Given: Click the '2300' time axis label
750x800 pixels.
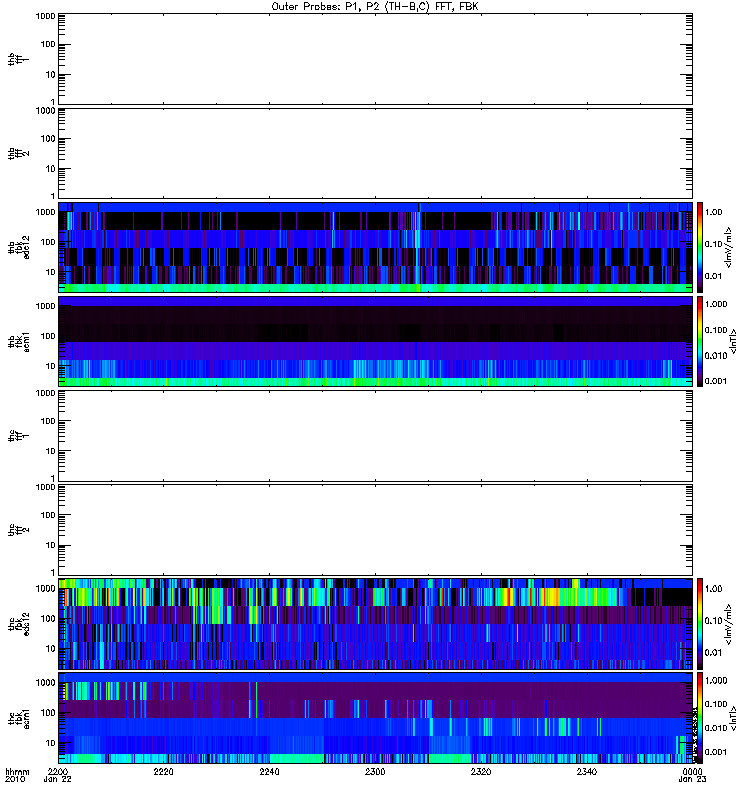Looking at the screenshot, I should pyautogui.click(x=375, y=772).
